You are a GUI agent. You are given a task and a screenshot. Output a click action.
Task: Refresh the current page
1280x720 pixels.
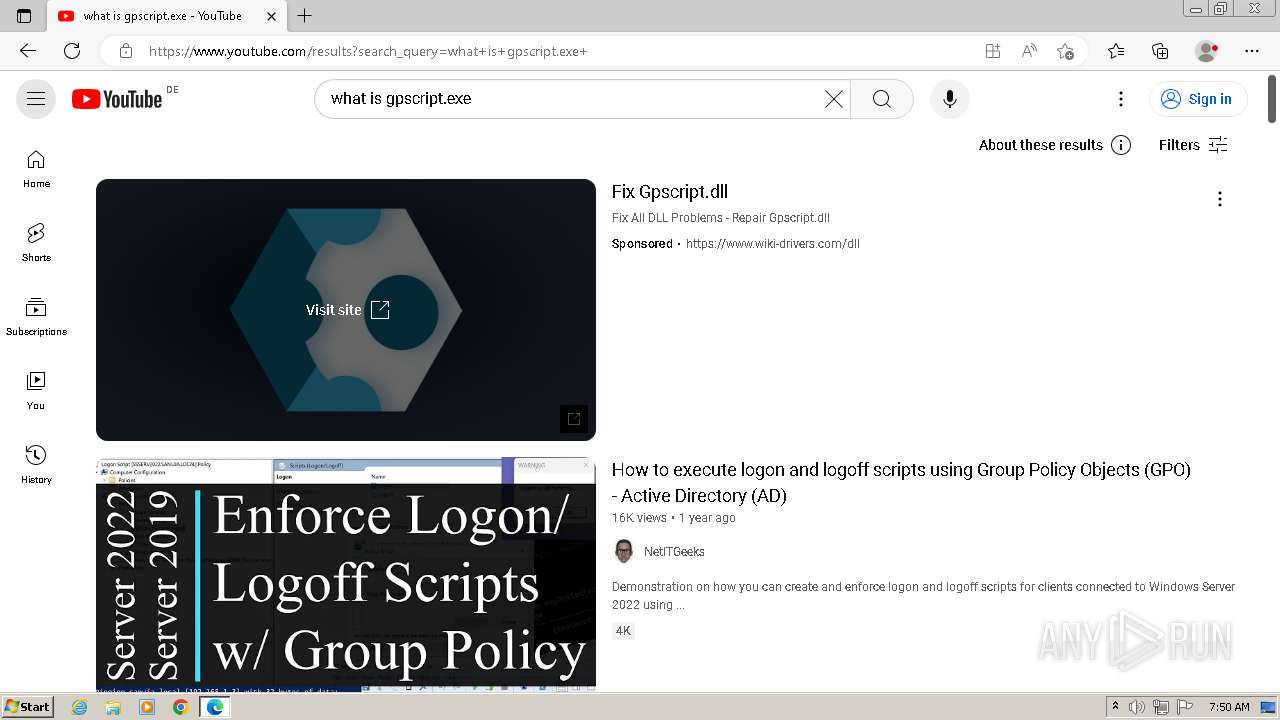pos(72,51)
